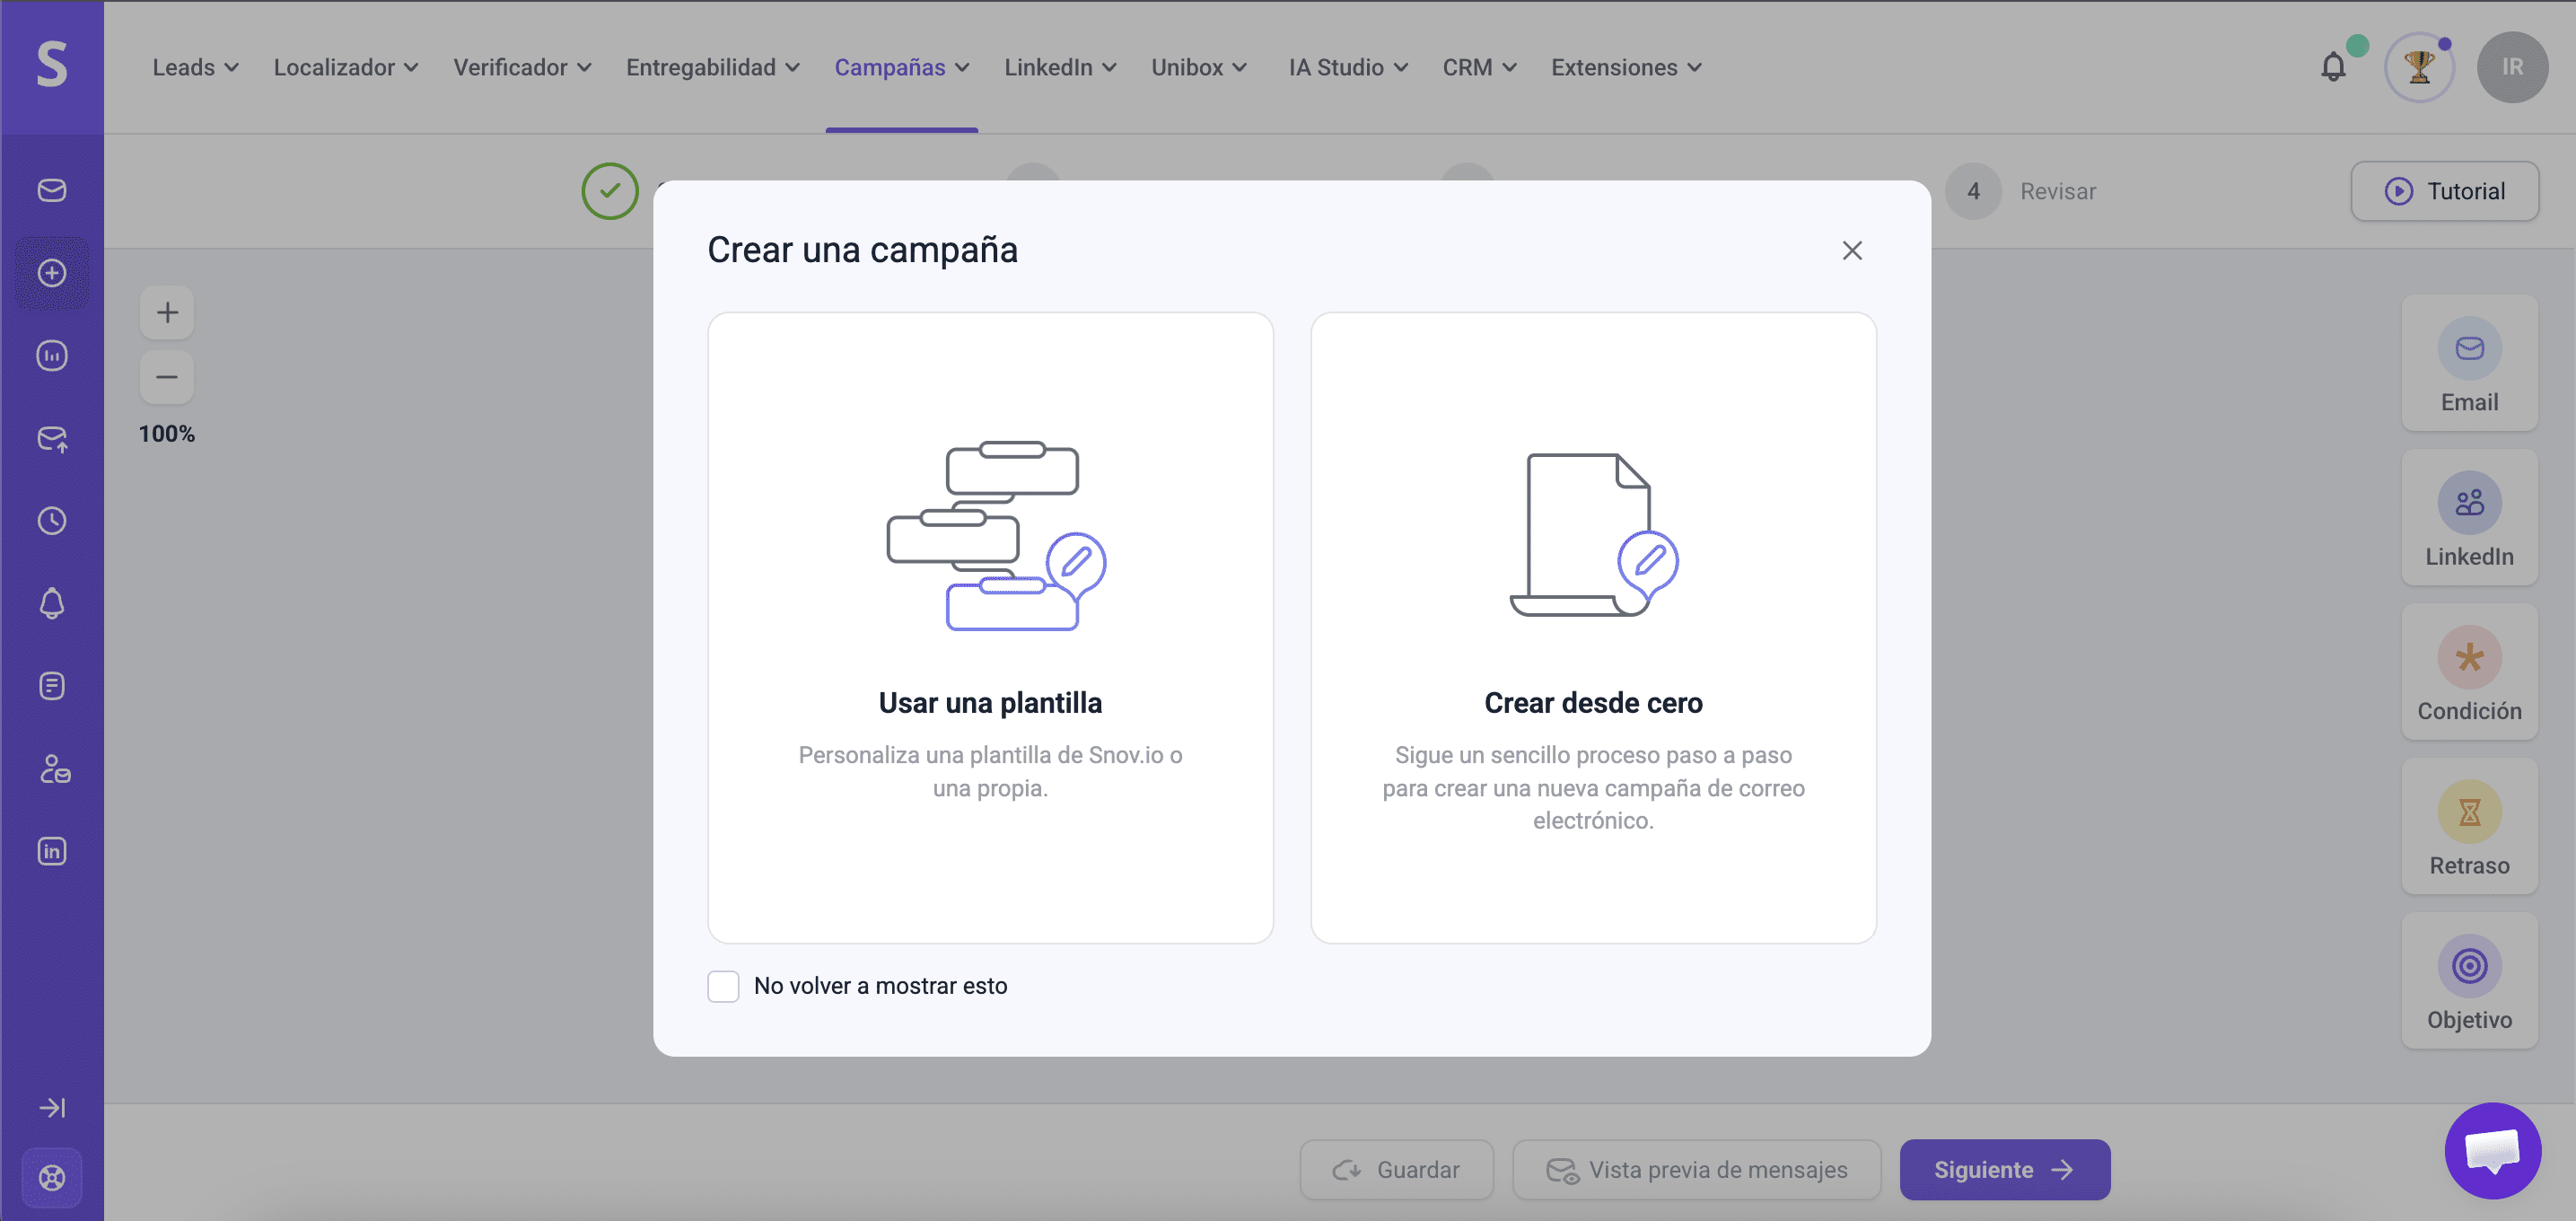Select the "Crear desde cero" card
Screen dimensions: 2576x1221
[x=1593, y=627]
